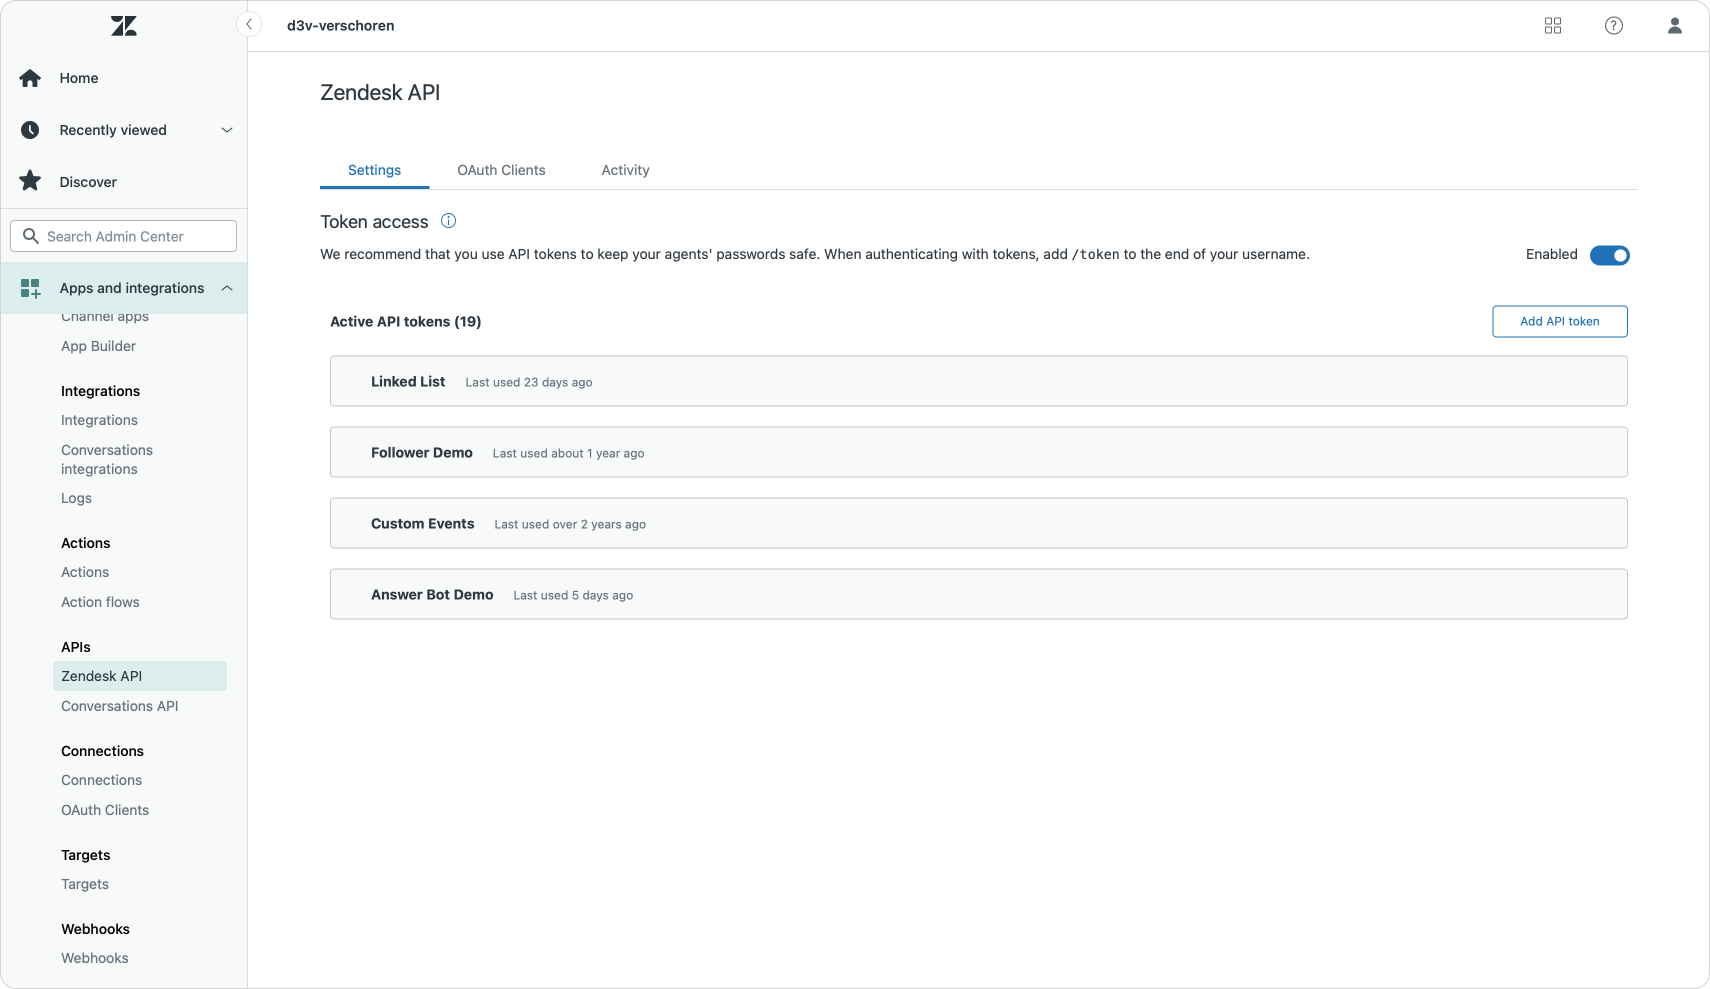1710x989 pixels.
Task: Open Logs in the sidebar
Action: [x=76, y=498]
